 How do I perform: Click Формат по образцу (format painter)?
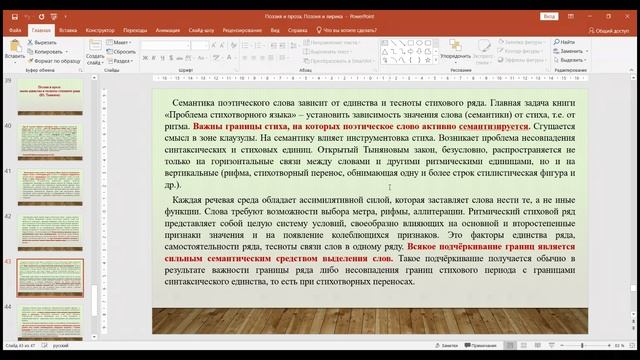pyautogui.click(x=54, y=61)
